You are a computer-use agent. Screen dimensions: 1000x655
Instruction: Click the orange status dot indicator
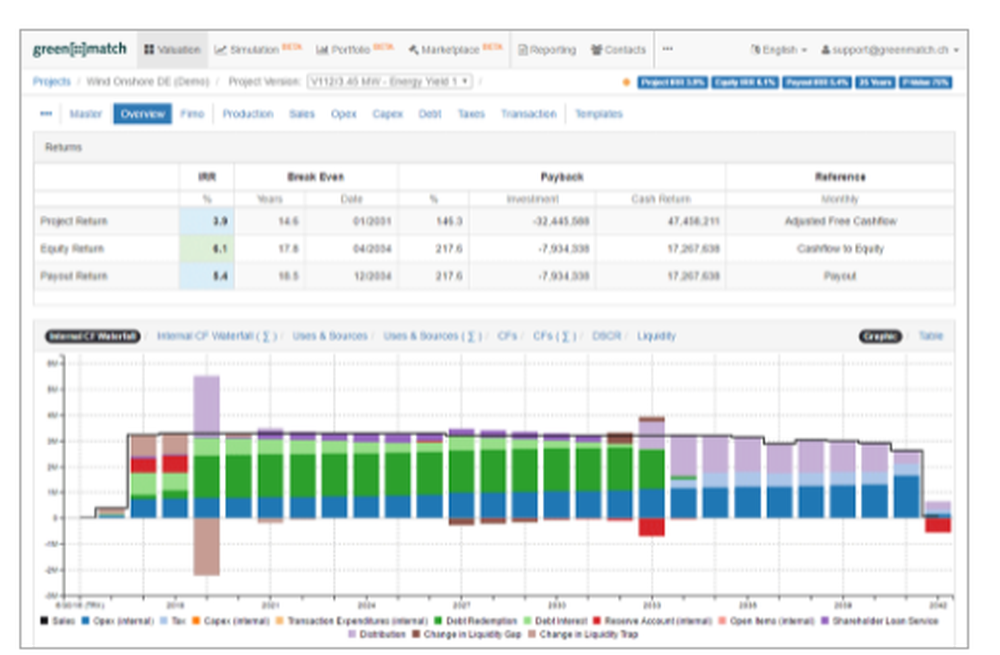click(x=626, y=82)
